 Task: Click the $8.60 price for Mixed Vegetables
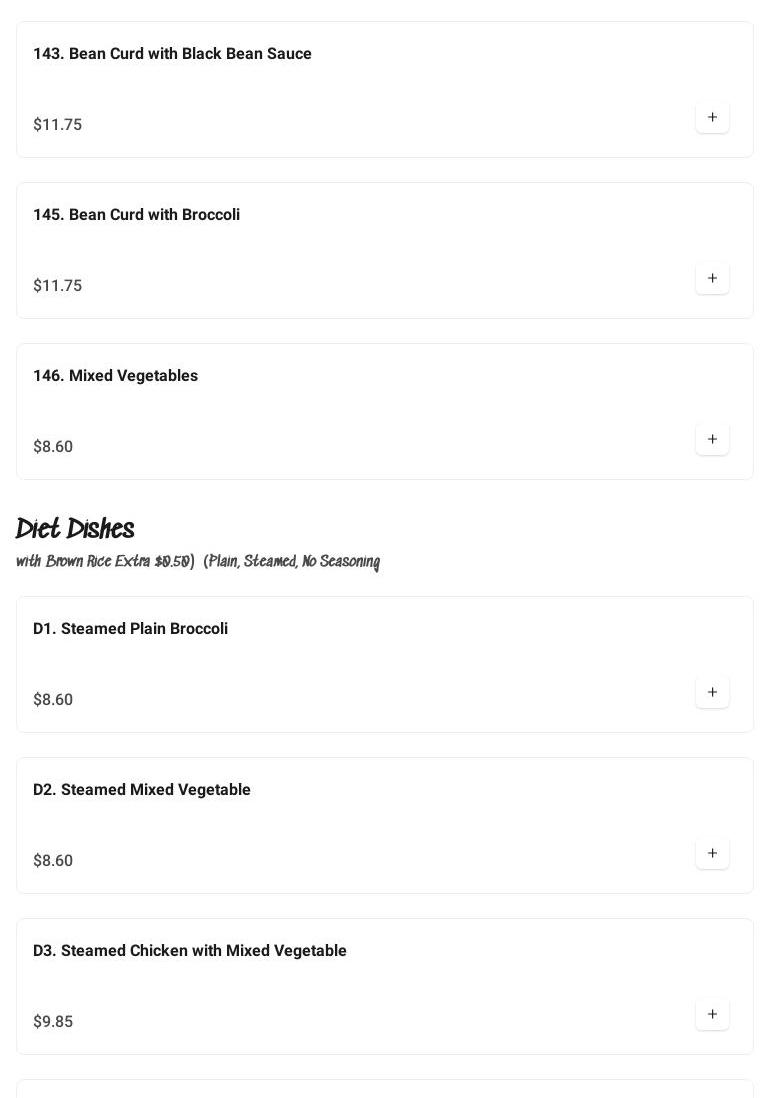click(53, 447)
